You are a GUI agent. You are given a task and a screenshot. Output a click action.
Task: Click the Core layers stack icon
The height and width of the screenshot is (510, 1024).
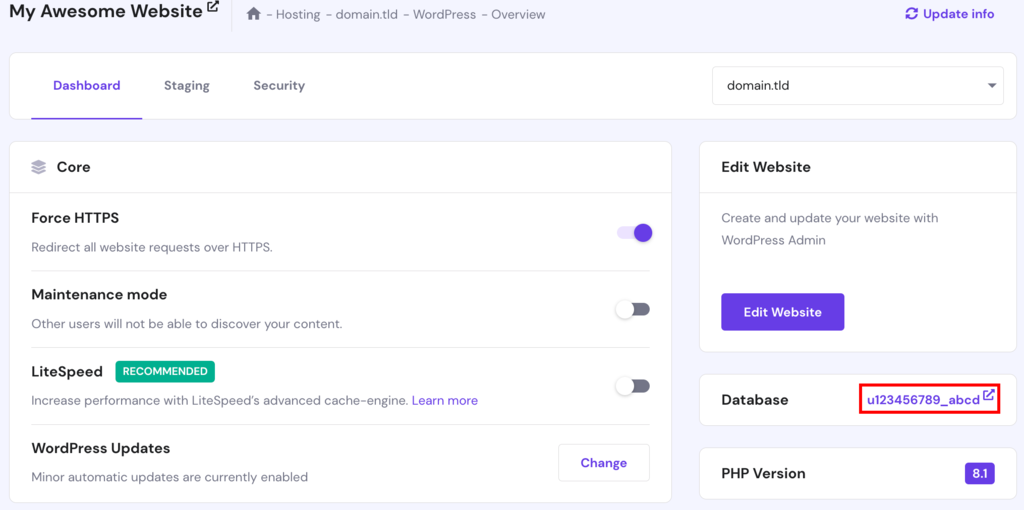[39, 167]
